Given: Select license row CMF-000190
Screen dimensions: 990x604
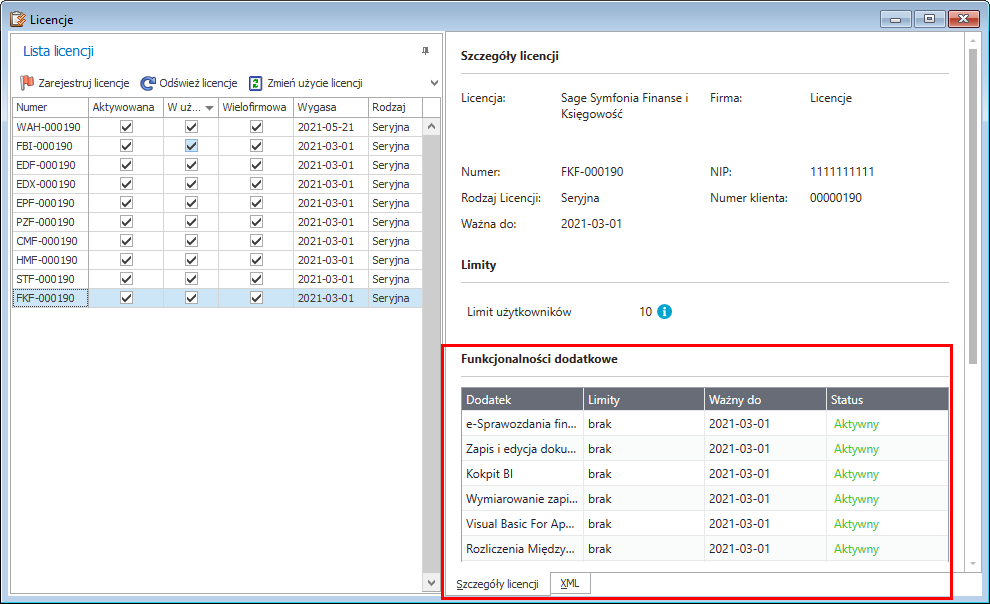Looking at the screenshot, I should click(x=217, y=240).
